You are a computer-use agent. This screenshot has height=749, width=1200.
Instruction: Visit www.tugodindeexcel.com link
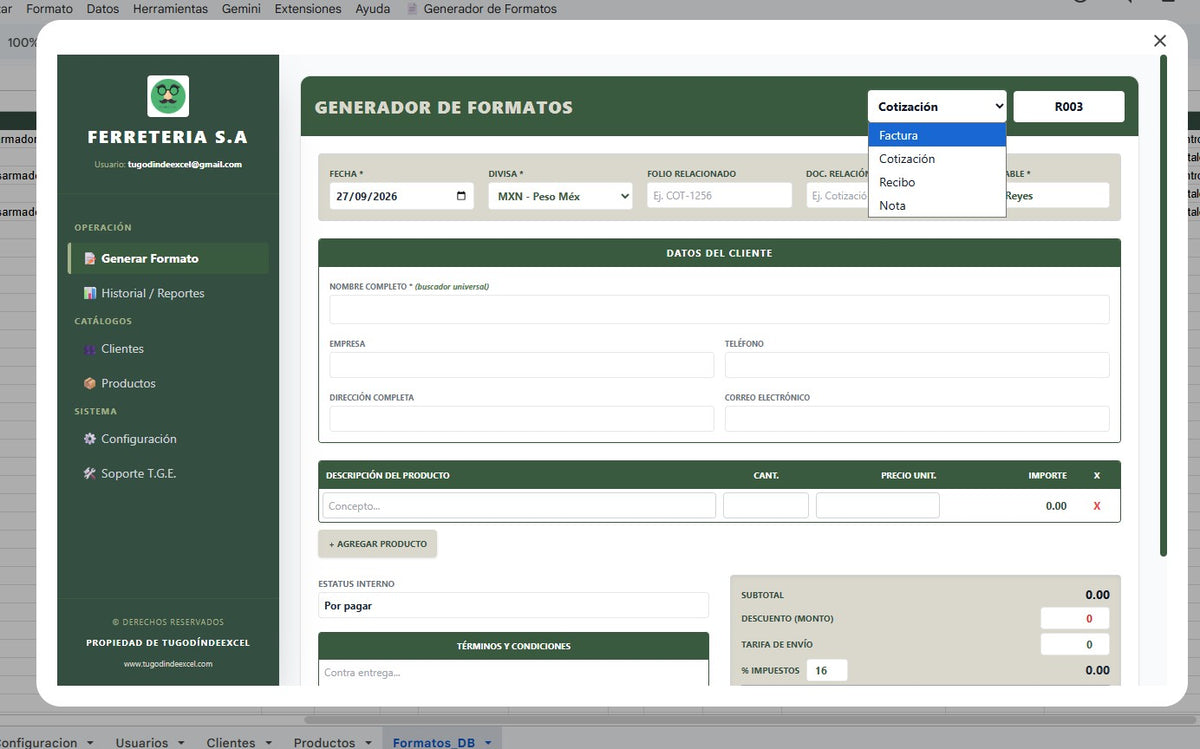tap(168, 664)
